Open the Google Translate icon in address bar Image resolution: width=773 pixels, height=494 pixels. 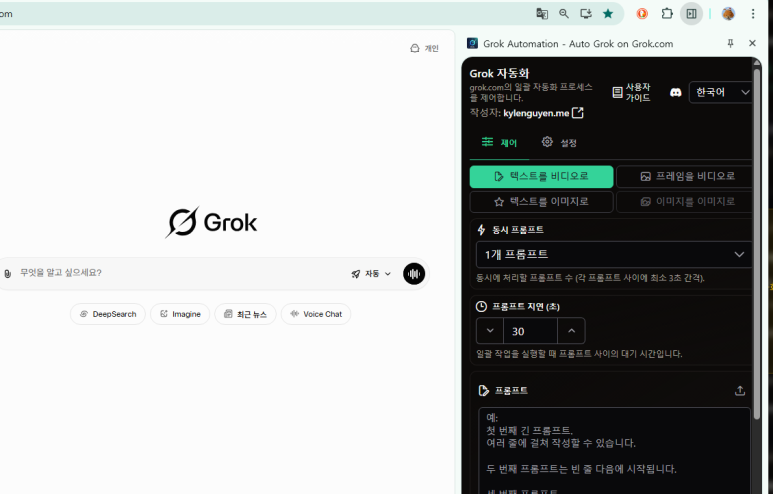[x=542, y=14]
